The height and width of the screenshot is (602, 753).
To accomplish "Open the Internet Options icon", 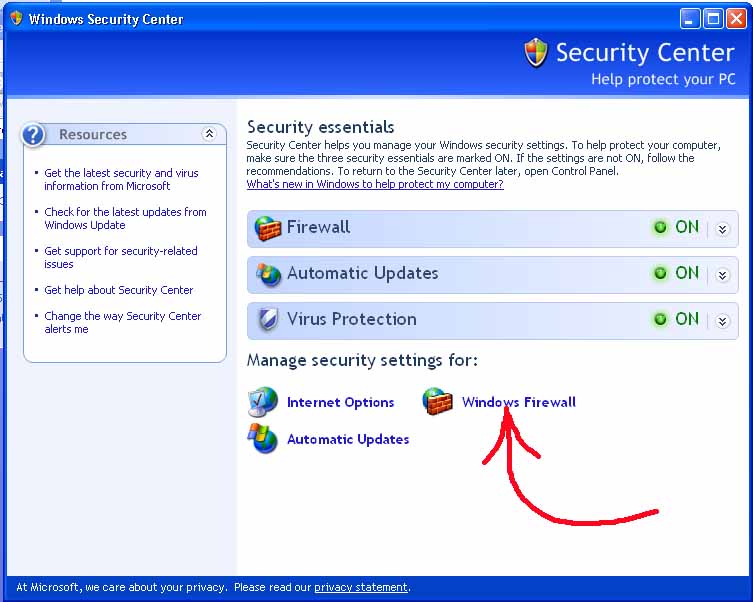I will click(x=263, y=401).
